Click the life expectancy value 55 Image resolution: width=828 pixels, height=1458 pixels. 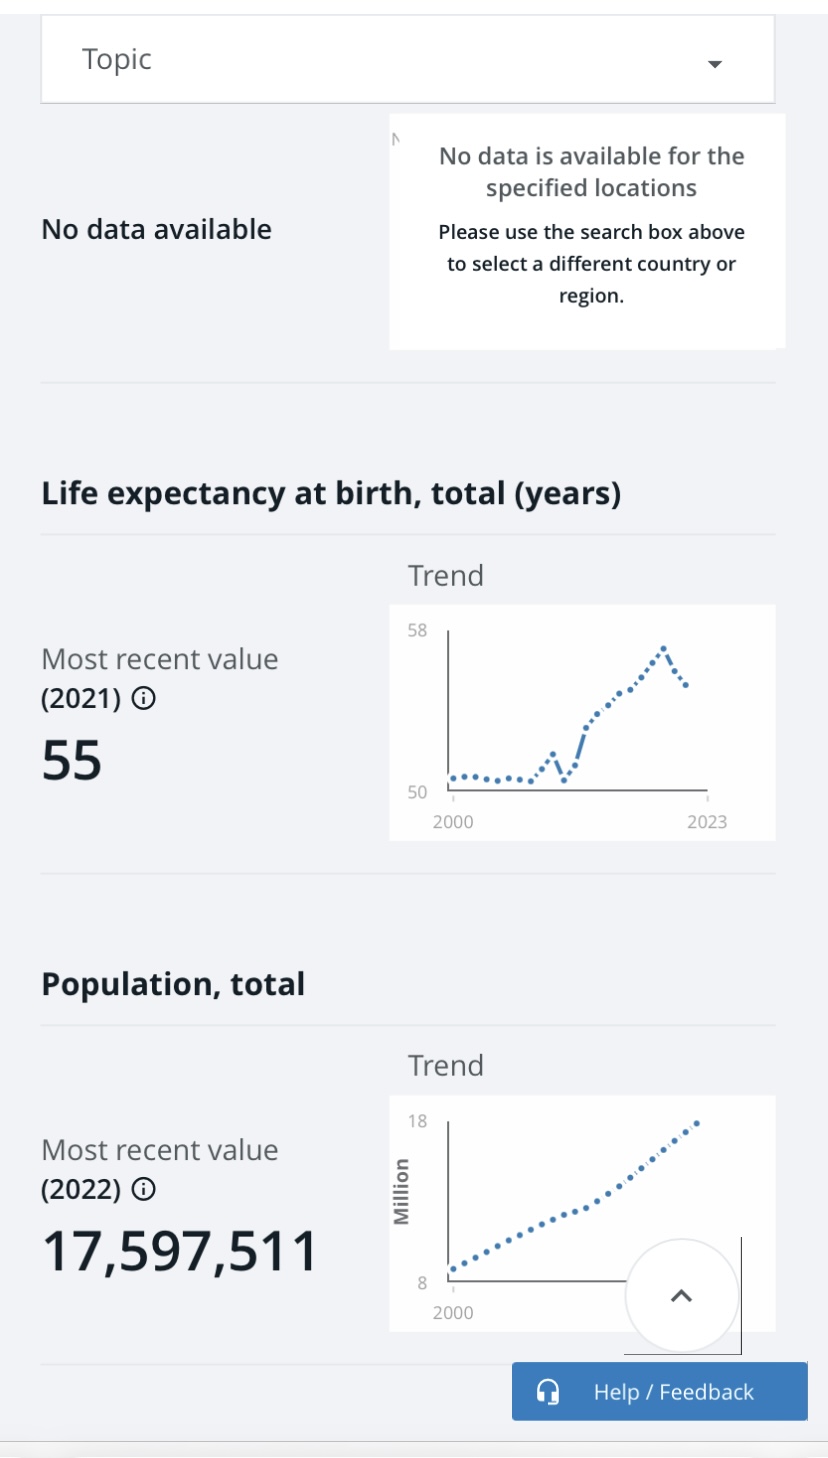tap(72, 761)
